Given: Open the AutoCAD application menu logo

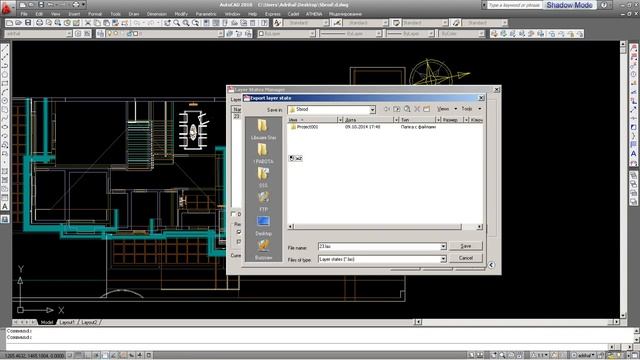Looking at the screenshot, I should pyautogui.click(x=7, y=8).
